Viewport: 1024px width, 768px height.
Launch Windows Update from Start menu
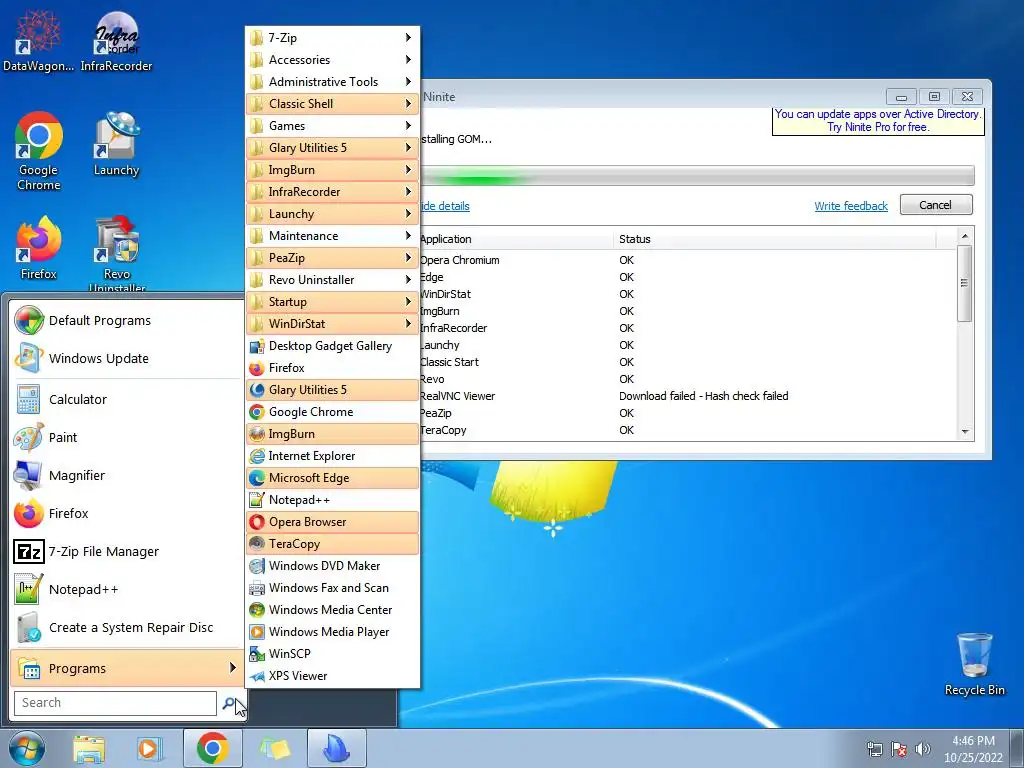click(126, 359)
